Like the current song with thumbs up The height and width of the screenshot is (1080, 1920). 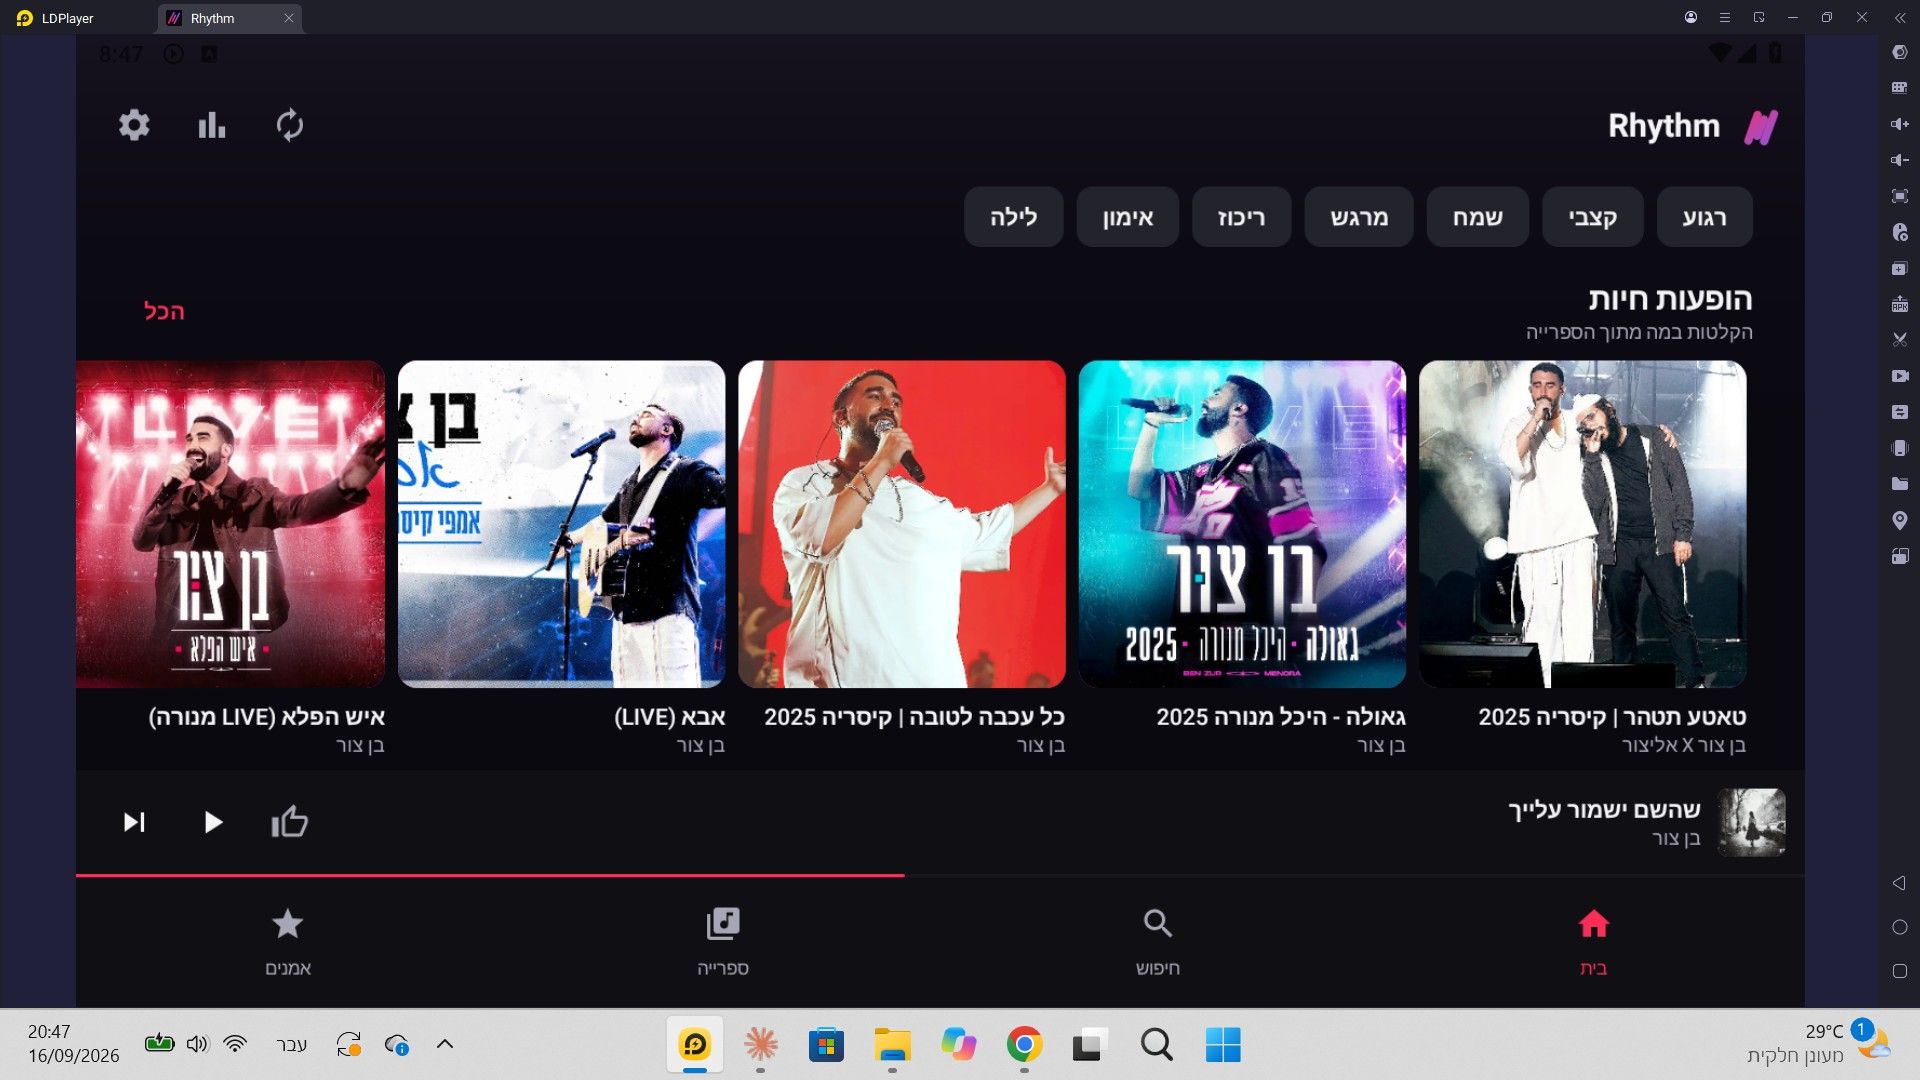click(289, 822)
